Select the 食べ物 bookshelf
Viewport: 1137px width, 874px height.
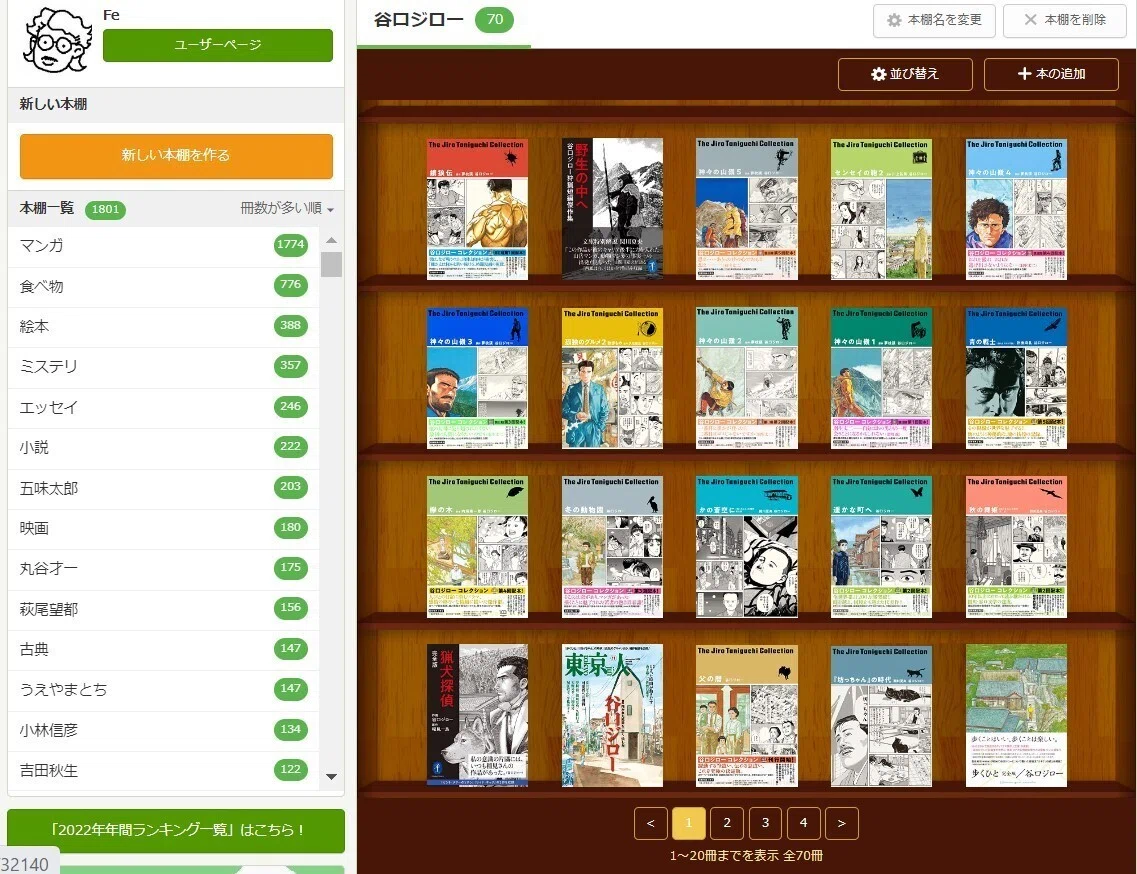163,286
